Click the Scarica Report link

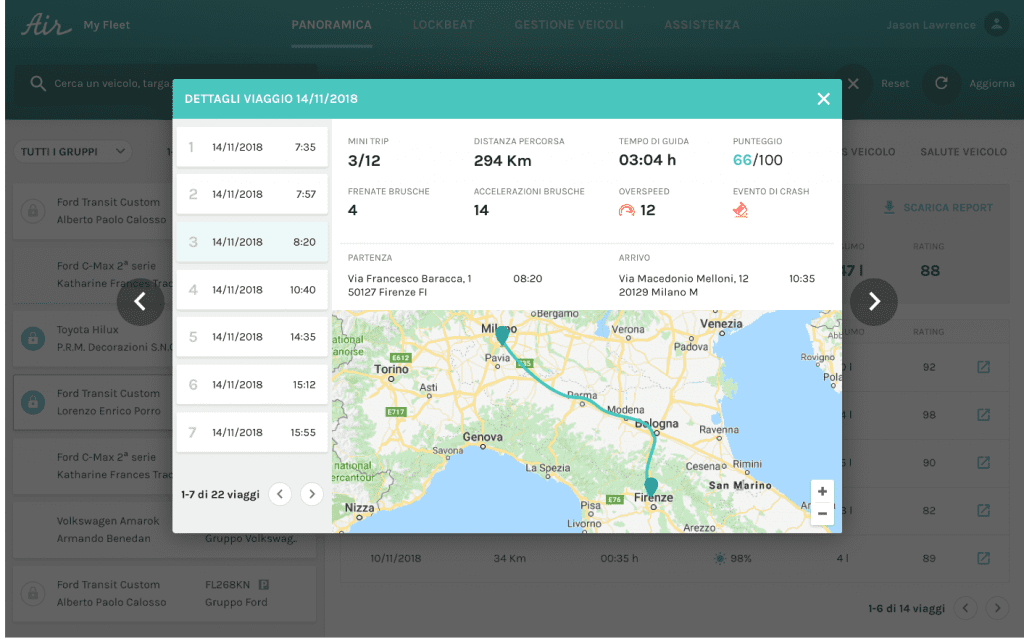click(947, 207)
